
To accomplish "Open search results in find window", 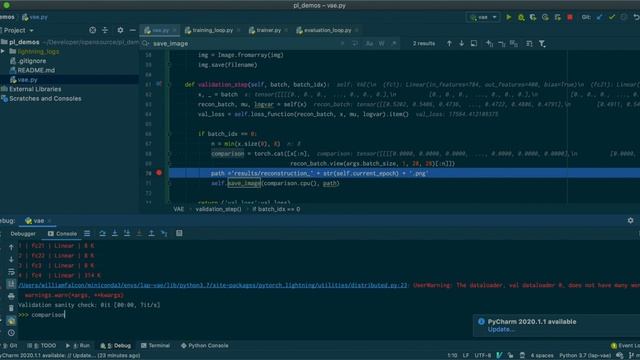I will click(x=473, y=43).
